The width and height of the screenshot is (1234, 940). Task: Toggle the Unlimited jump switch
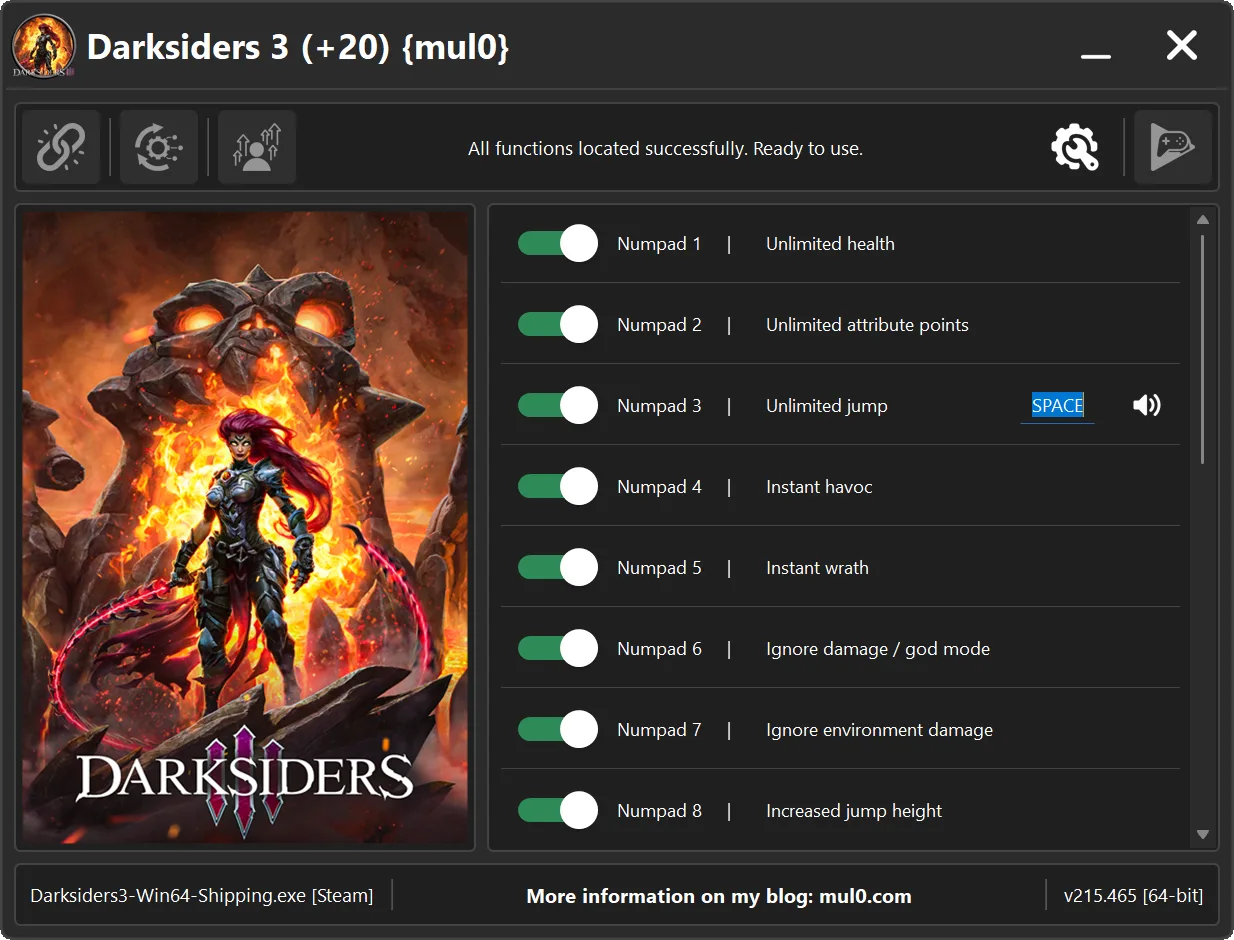tap(558, 405)
